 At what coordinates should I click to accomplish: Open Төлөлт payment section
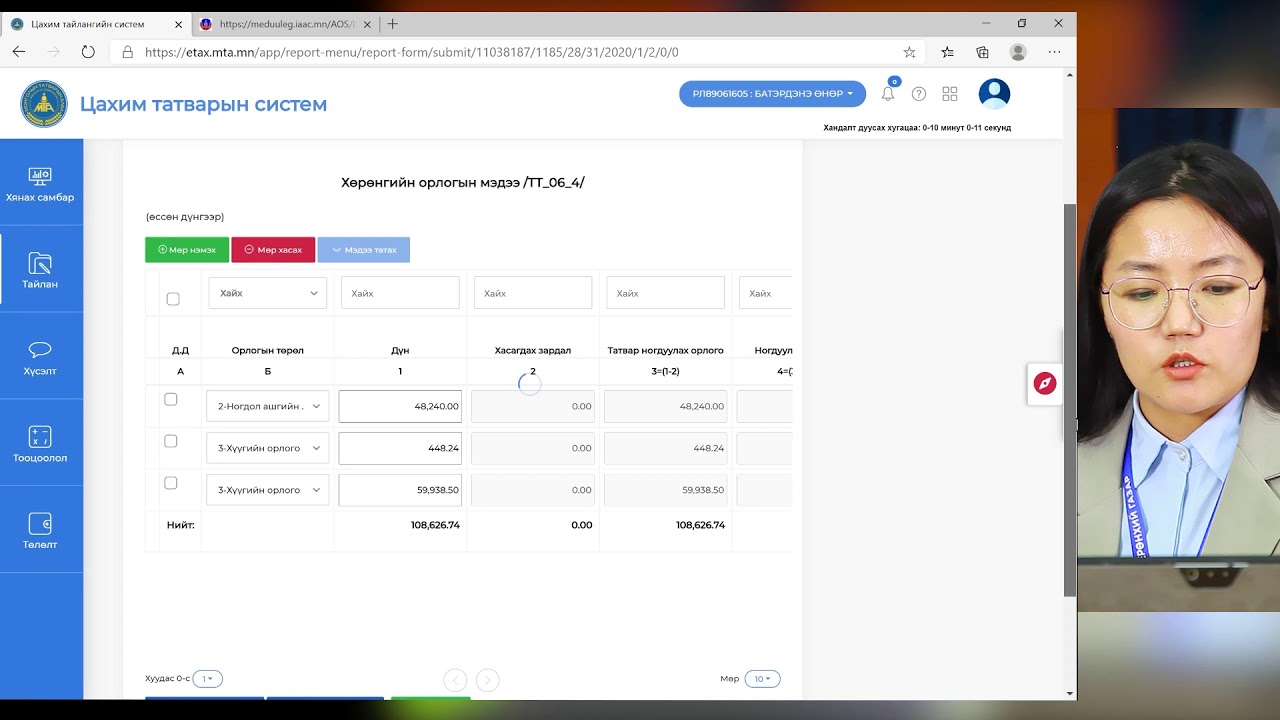click(x=40, y=531)
